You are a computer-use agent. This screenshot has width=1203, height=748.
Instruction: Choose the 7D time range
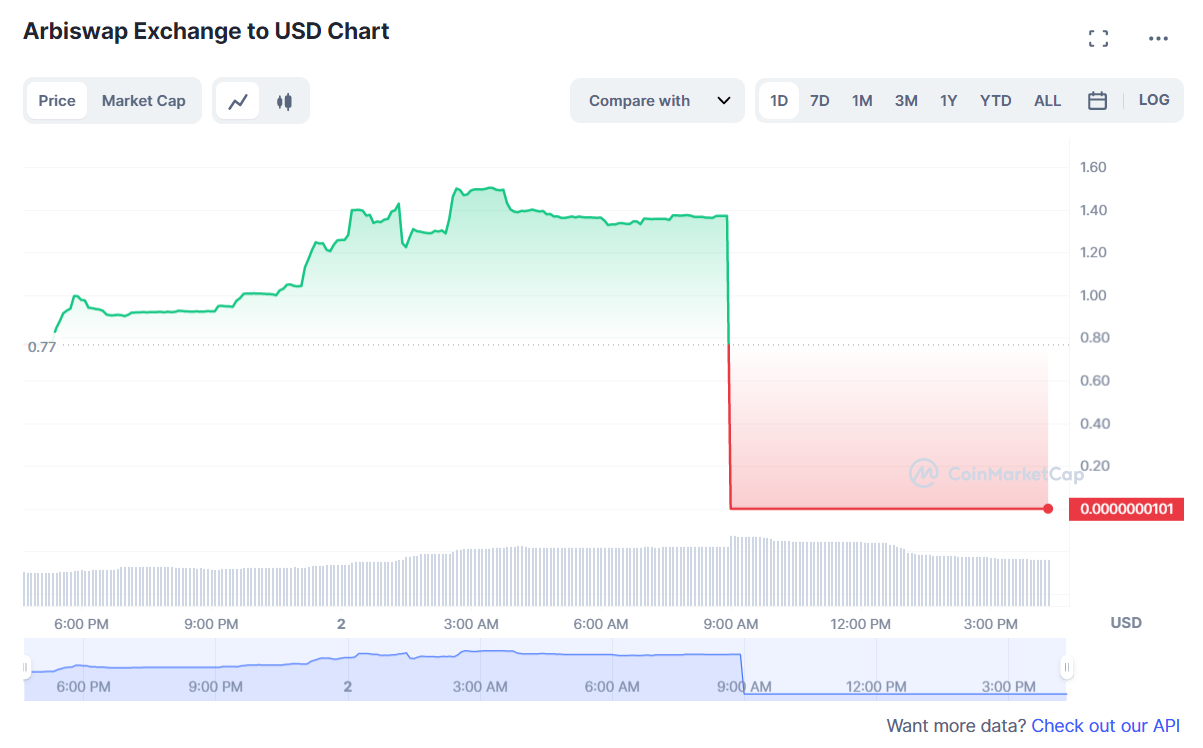(820, 101)
